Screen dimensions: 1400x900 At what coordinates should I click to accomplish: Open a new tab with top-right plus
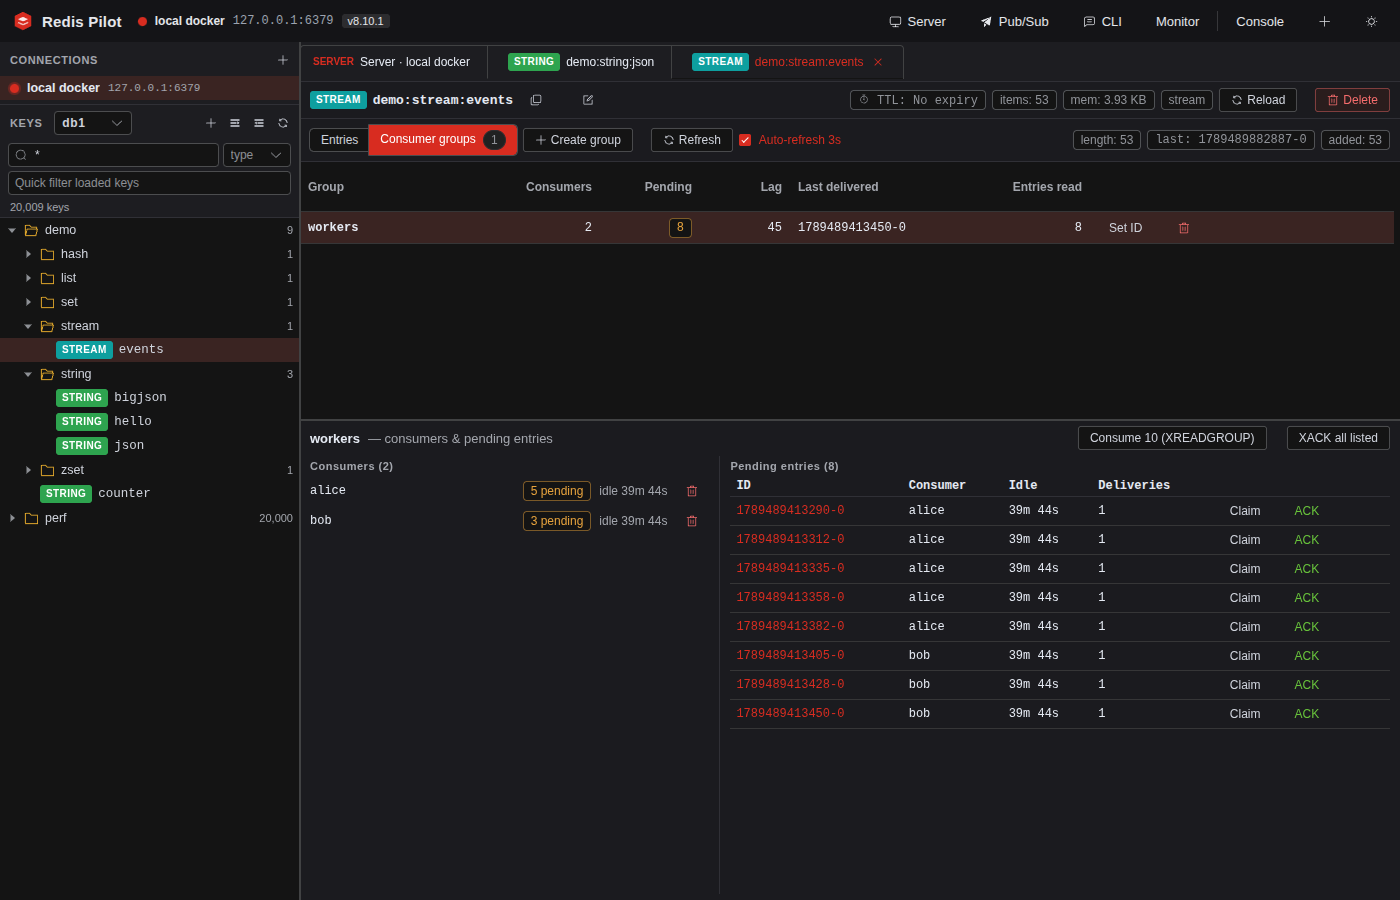1324,21
